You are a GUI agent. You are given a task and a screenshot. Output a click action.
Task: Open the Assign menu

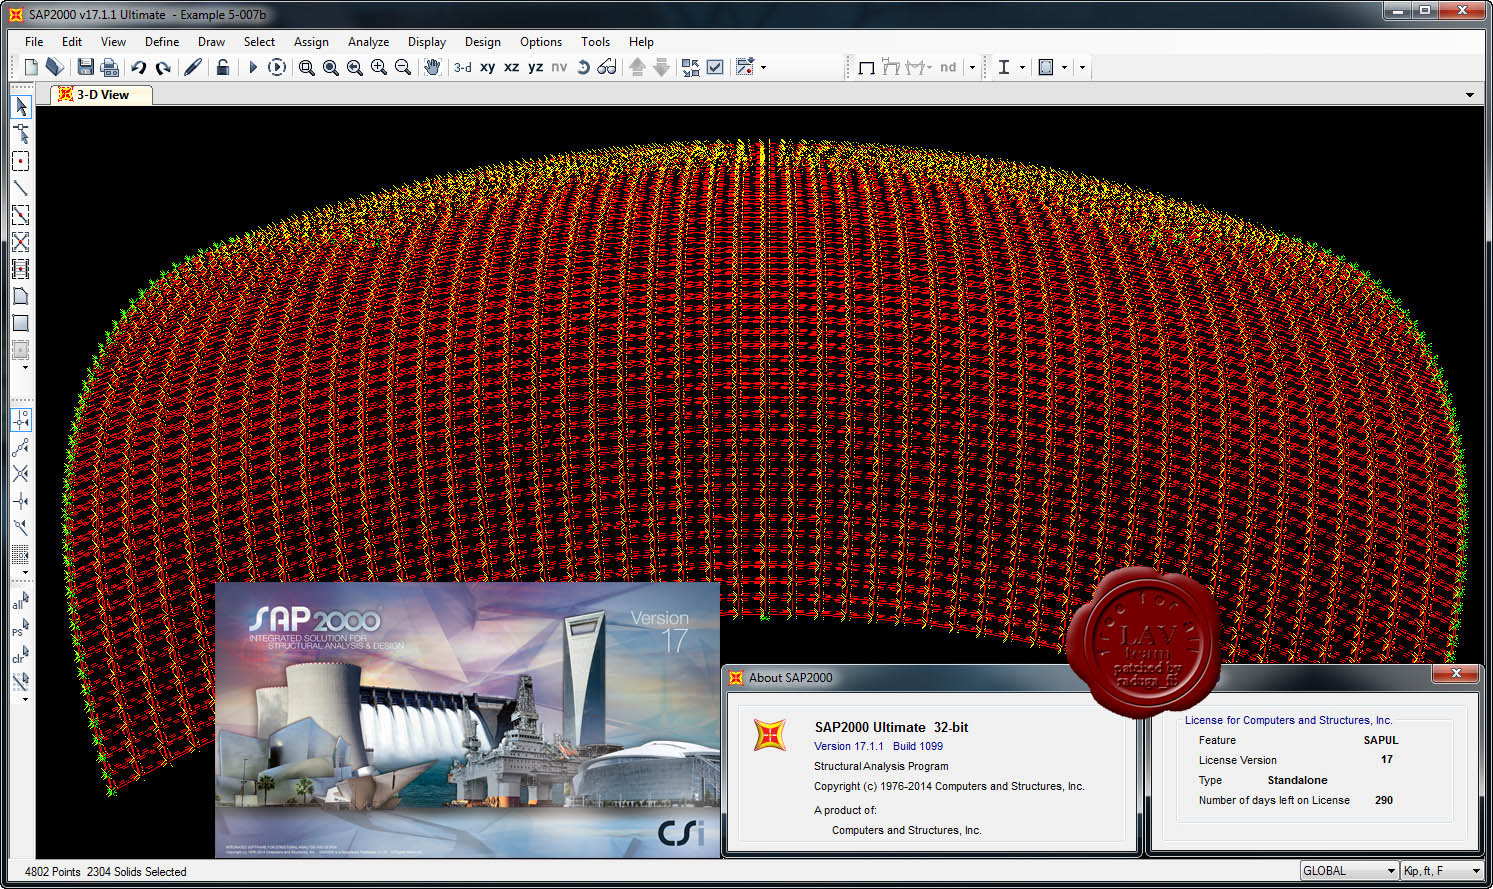coord(311,42)
